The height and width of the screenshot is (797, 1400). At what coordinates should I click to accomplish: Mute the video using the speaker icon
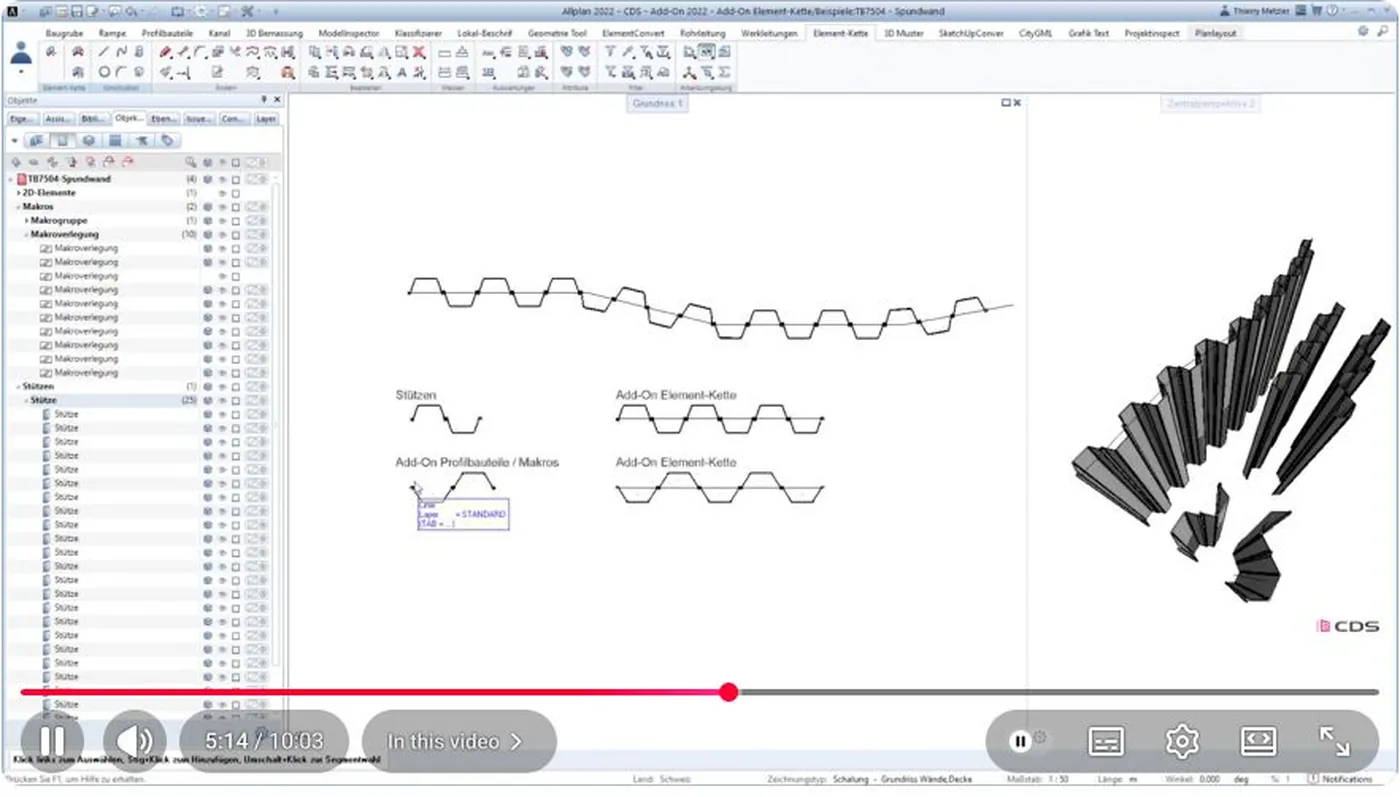point(134,741)
